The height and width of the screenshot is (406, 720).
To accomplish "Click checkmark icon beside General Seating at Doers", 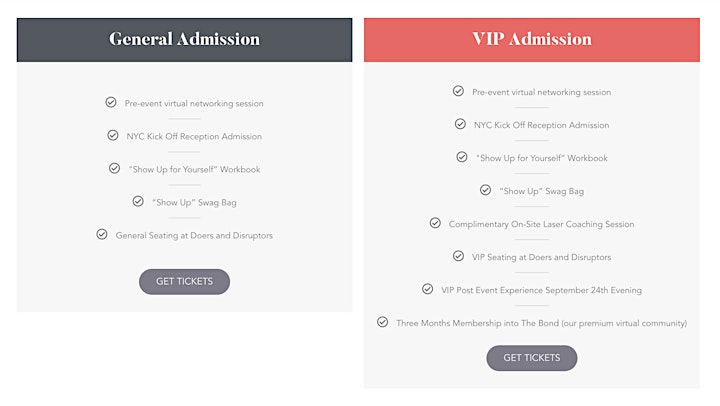I will point(102,234).
